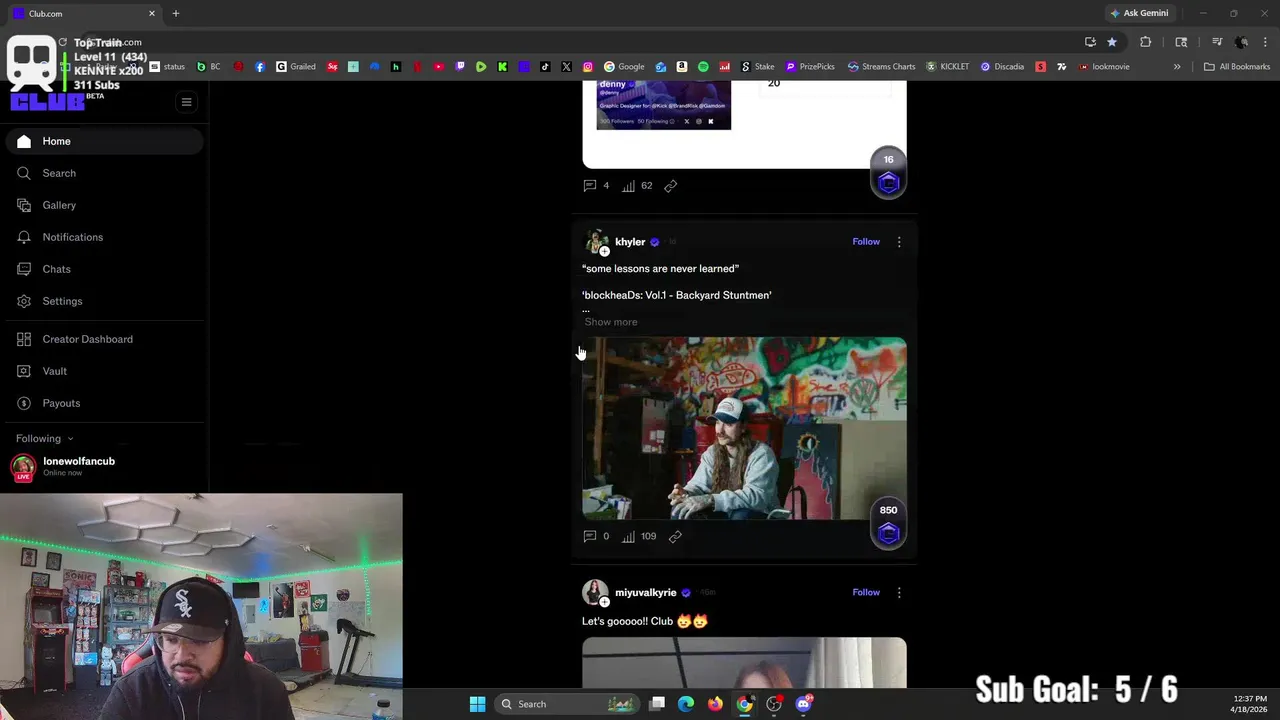Click the comment icon on khyler's post
The height and width of the screenshot is (720, 1280).
590,536
